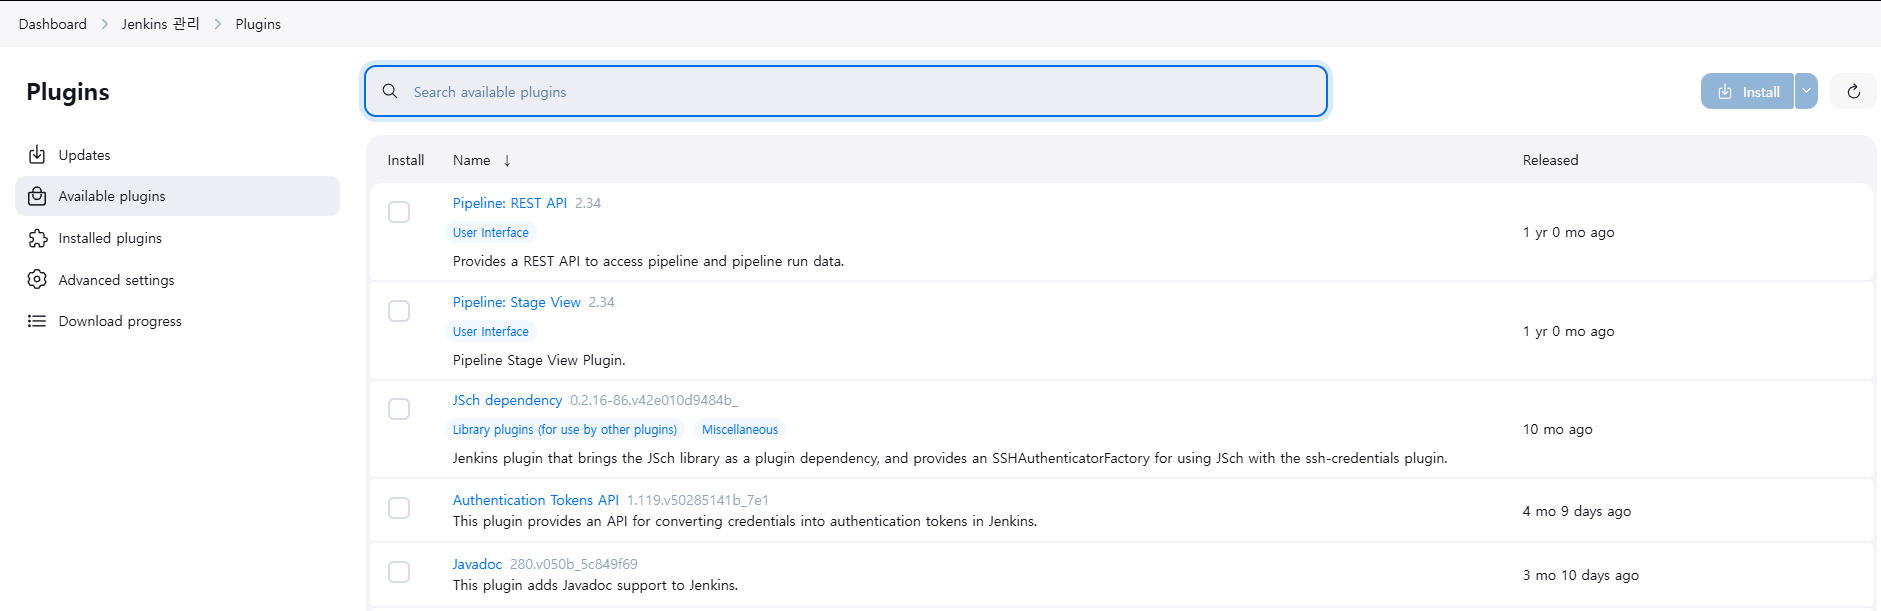Viewport: 1881px width, 611px height.
Task: Click version 1.119.v50285141b_7e1 text
Action: 698,500
